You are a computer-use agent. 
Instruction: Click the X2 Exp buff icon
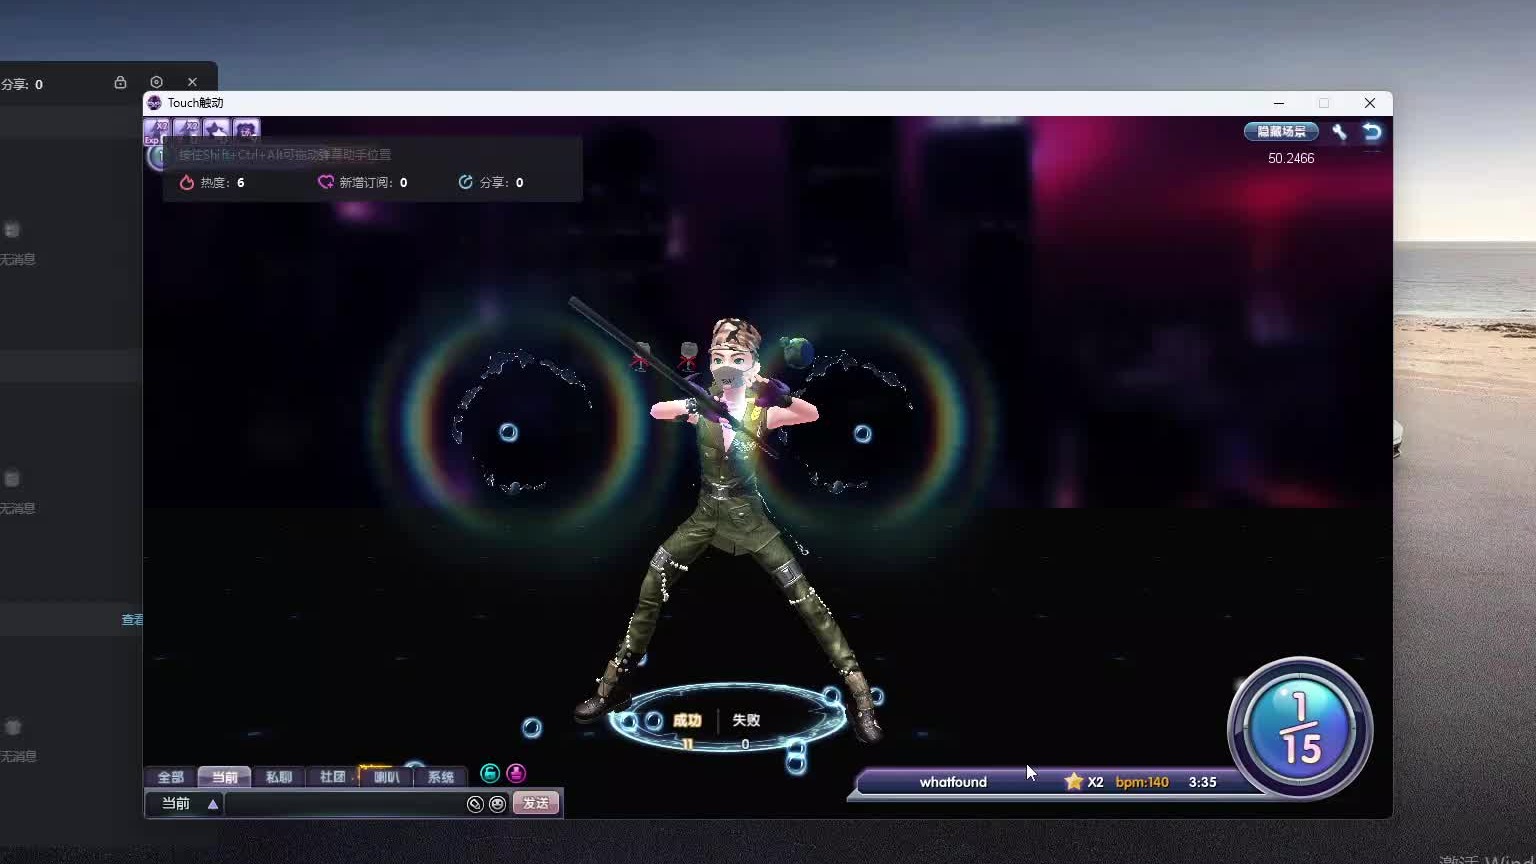click(157, 130)
